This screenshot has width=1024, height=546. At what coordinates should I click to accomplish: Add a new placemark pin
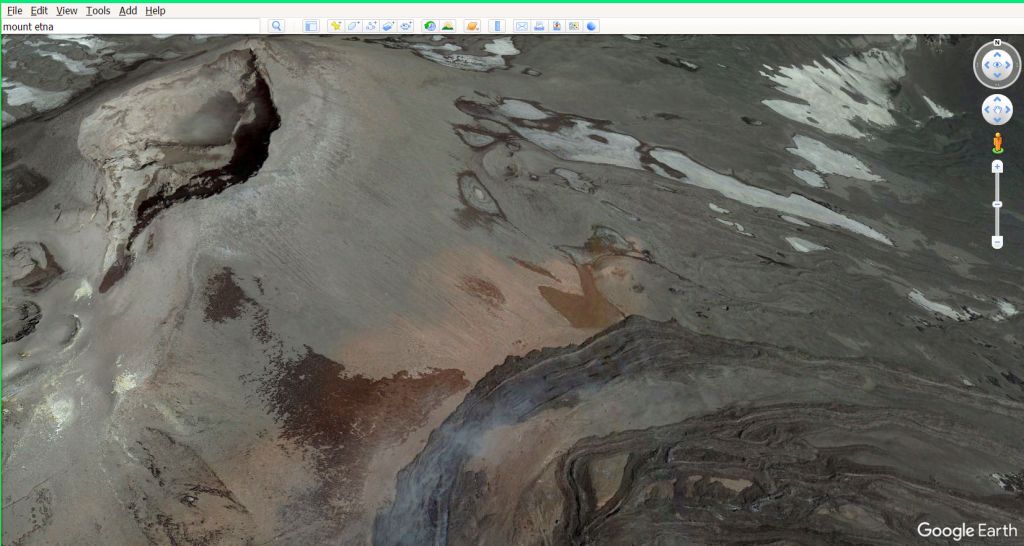tap(336, 26)
